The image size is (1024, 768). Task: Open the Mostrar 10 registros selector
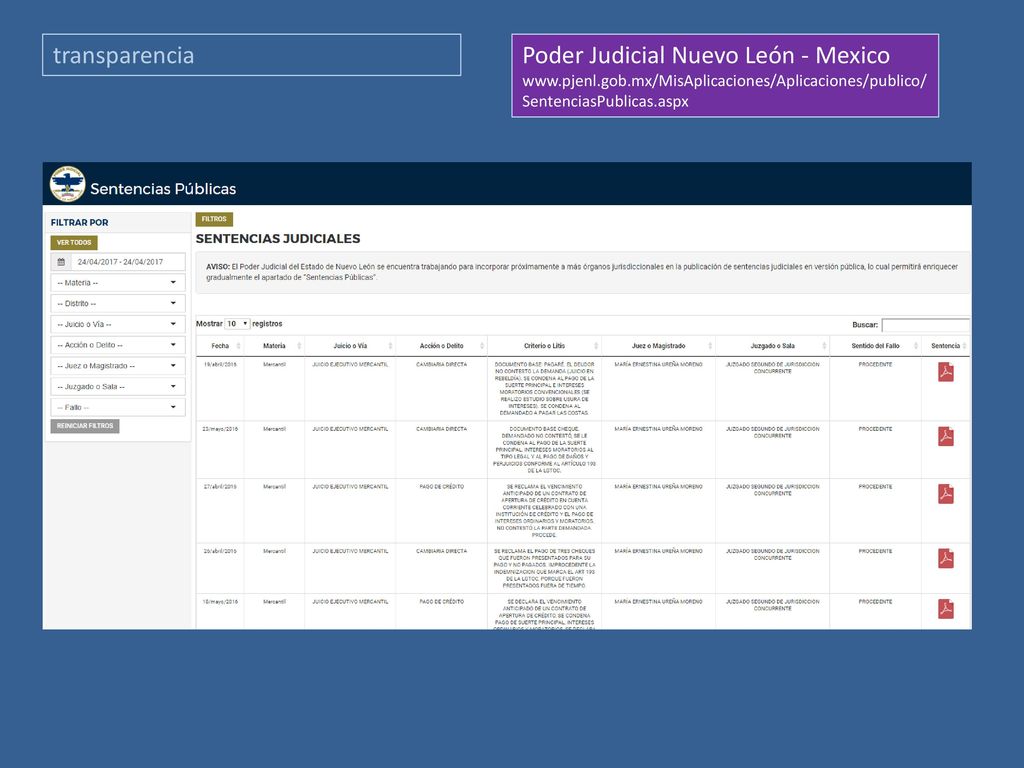click(x=237, y=324)
